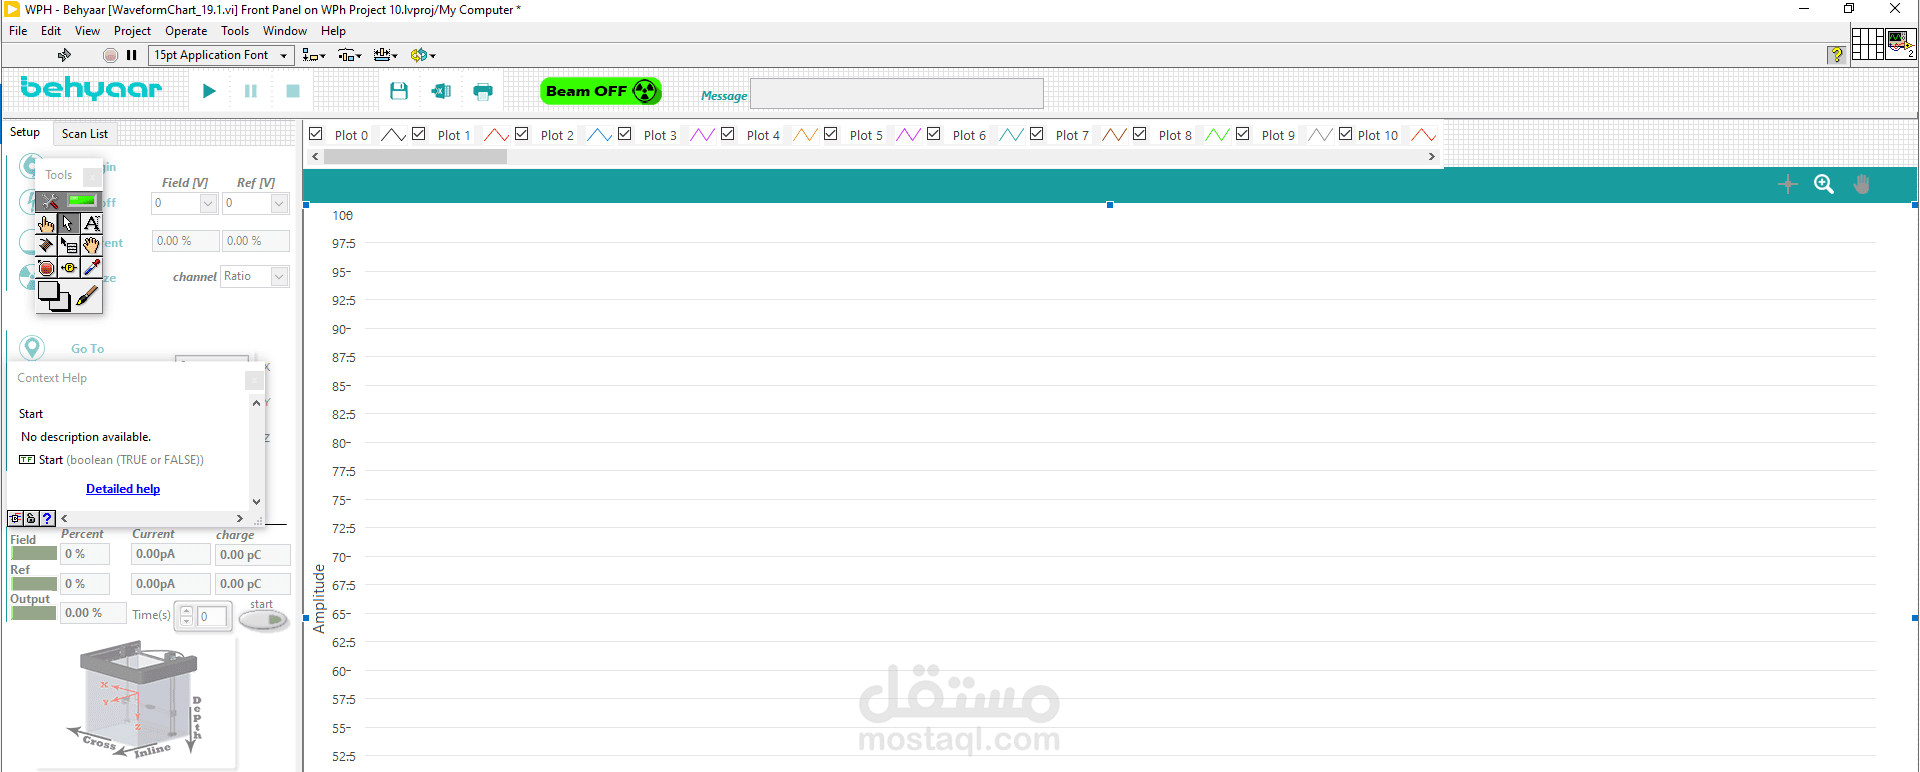The image size is (1920, 772).
Task: Click the Abort Execution red stop icon
Action: (x=110, y=55)
